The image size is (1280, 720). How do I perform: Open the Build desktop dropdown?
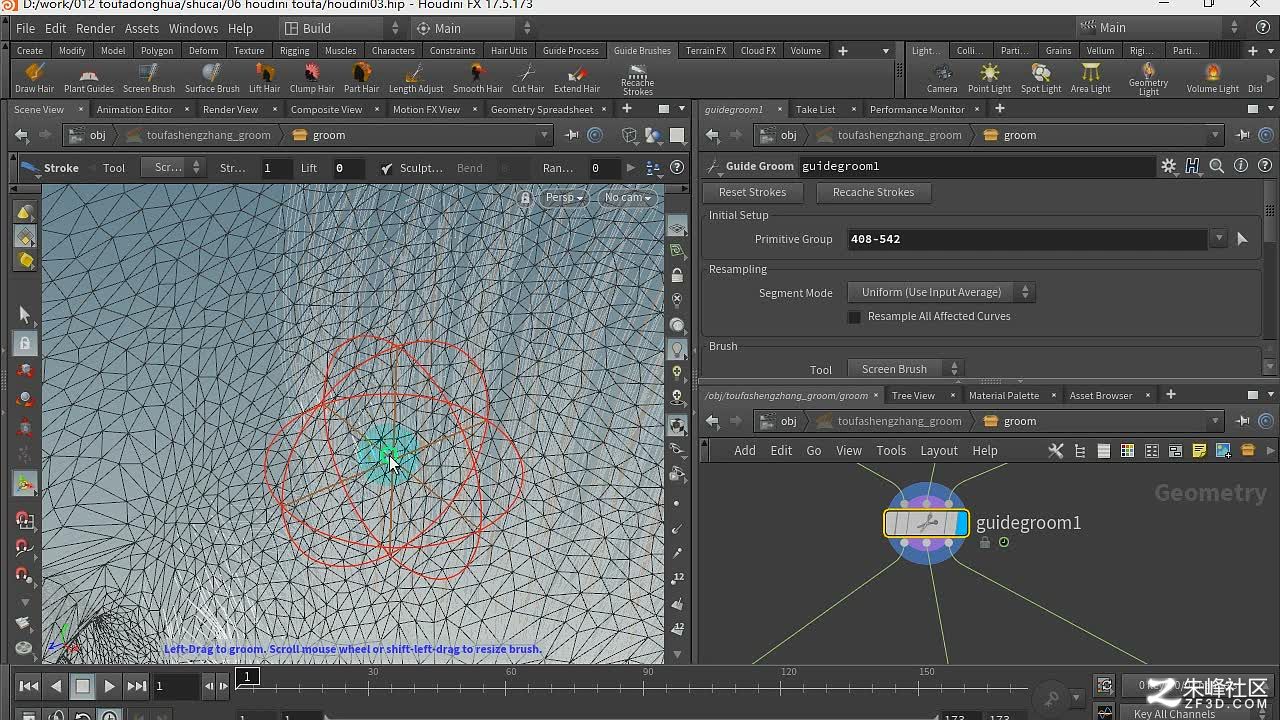click(x=341, y=28)
